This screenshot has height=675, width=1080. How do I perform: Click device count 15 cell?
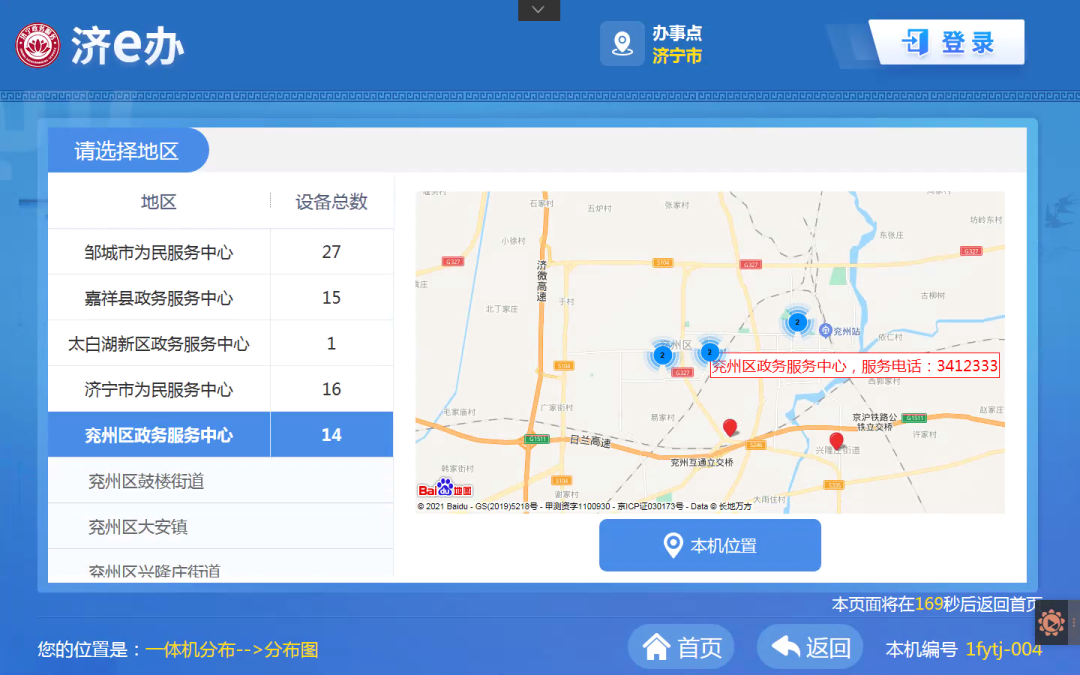[x=331, y=298]
